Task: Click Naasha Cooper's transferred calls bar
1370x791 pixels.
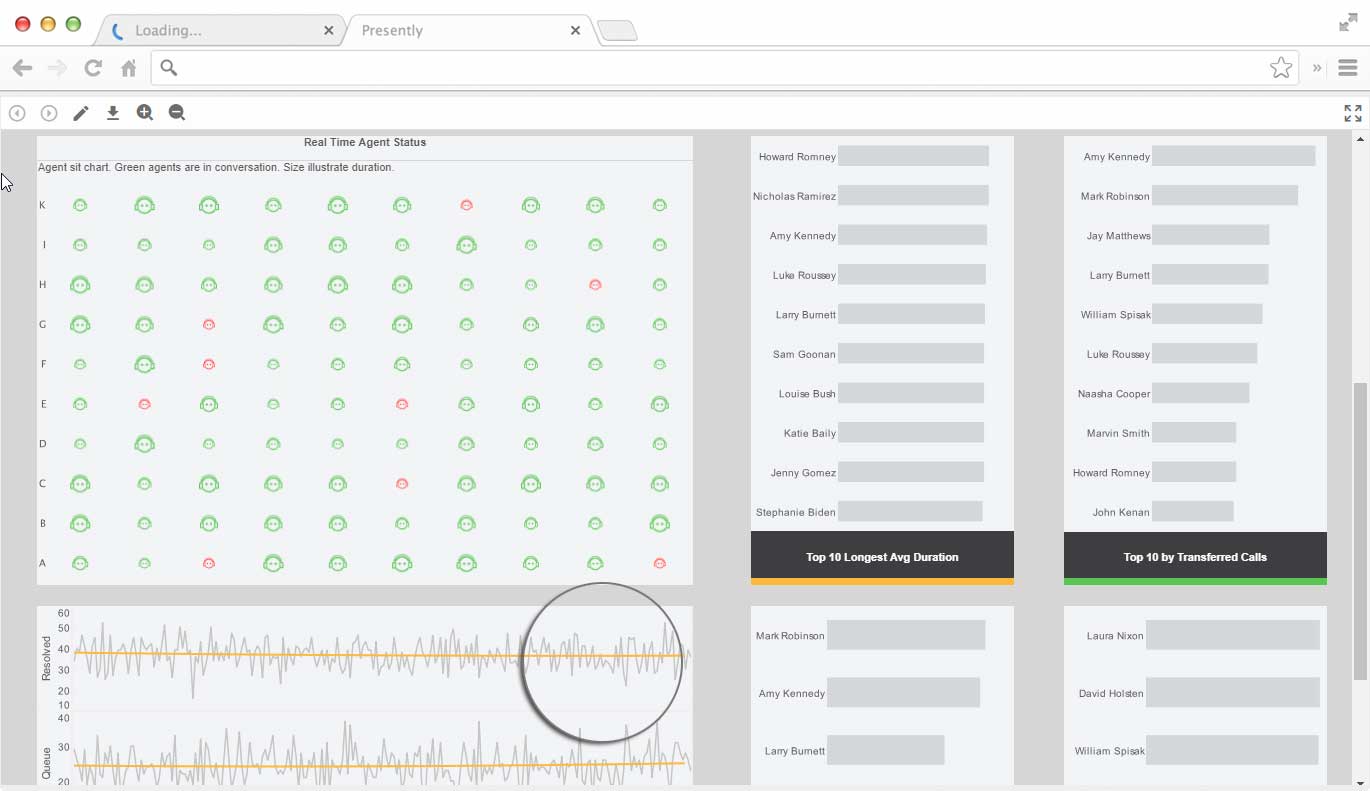Action: point(1201,393)
